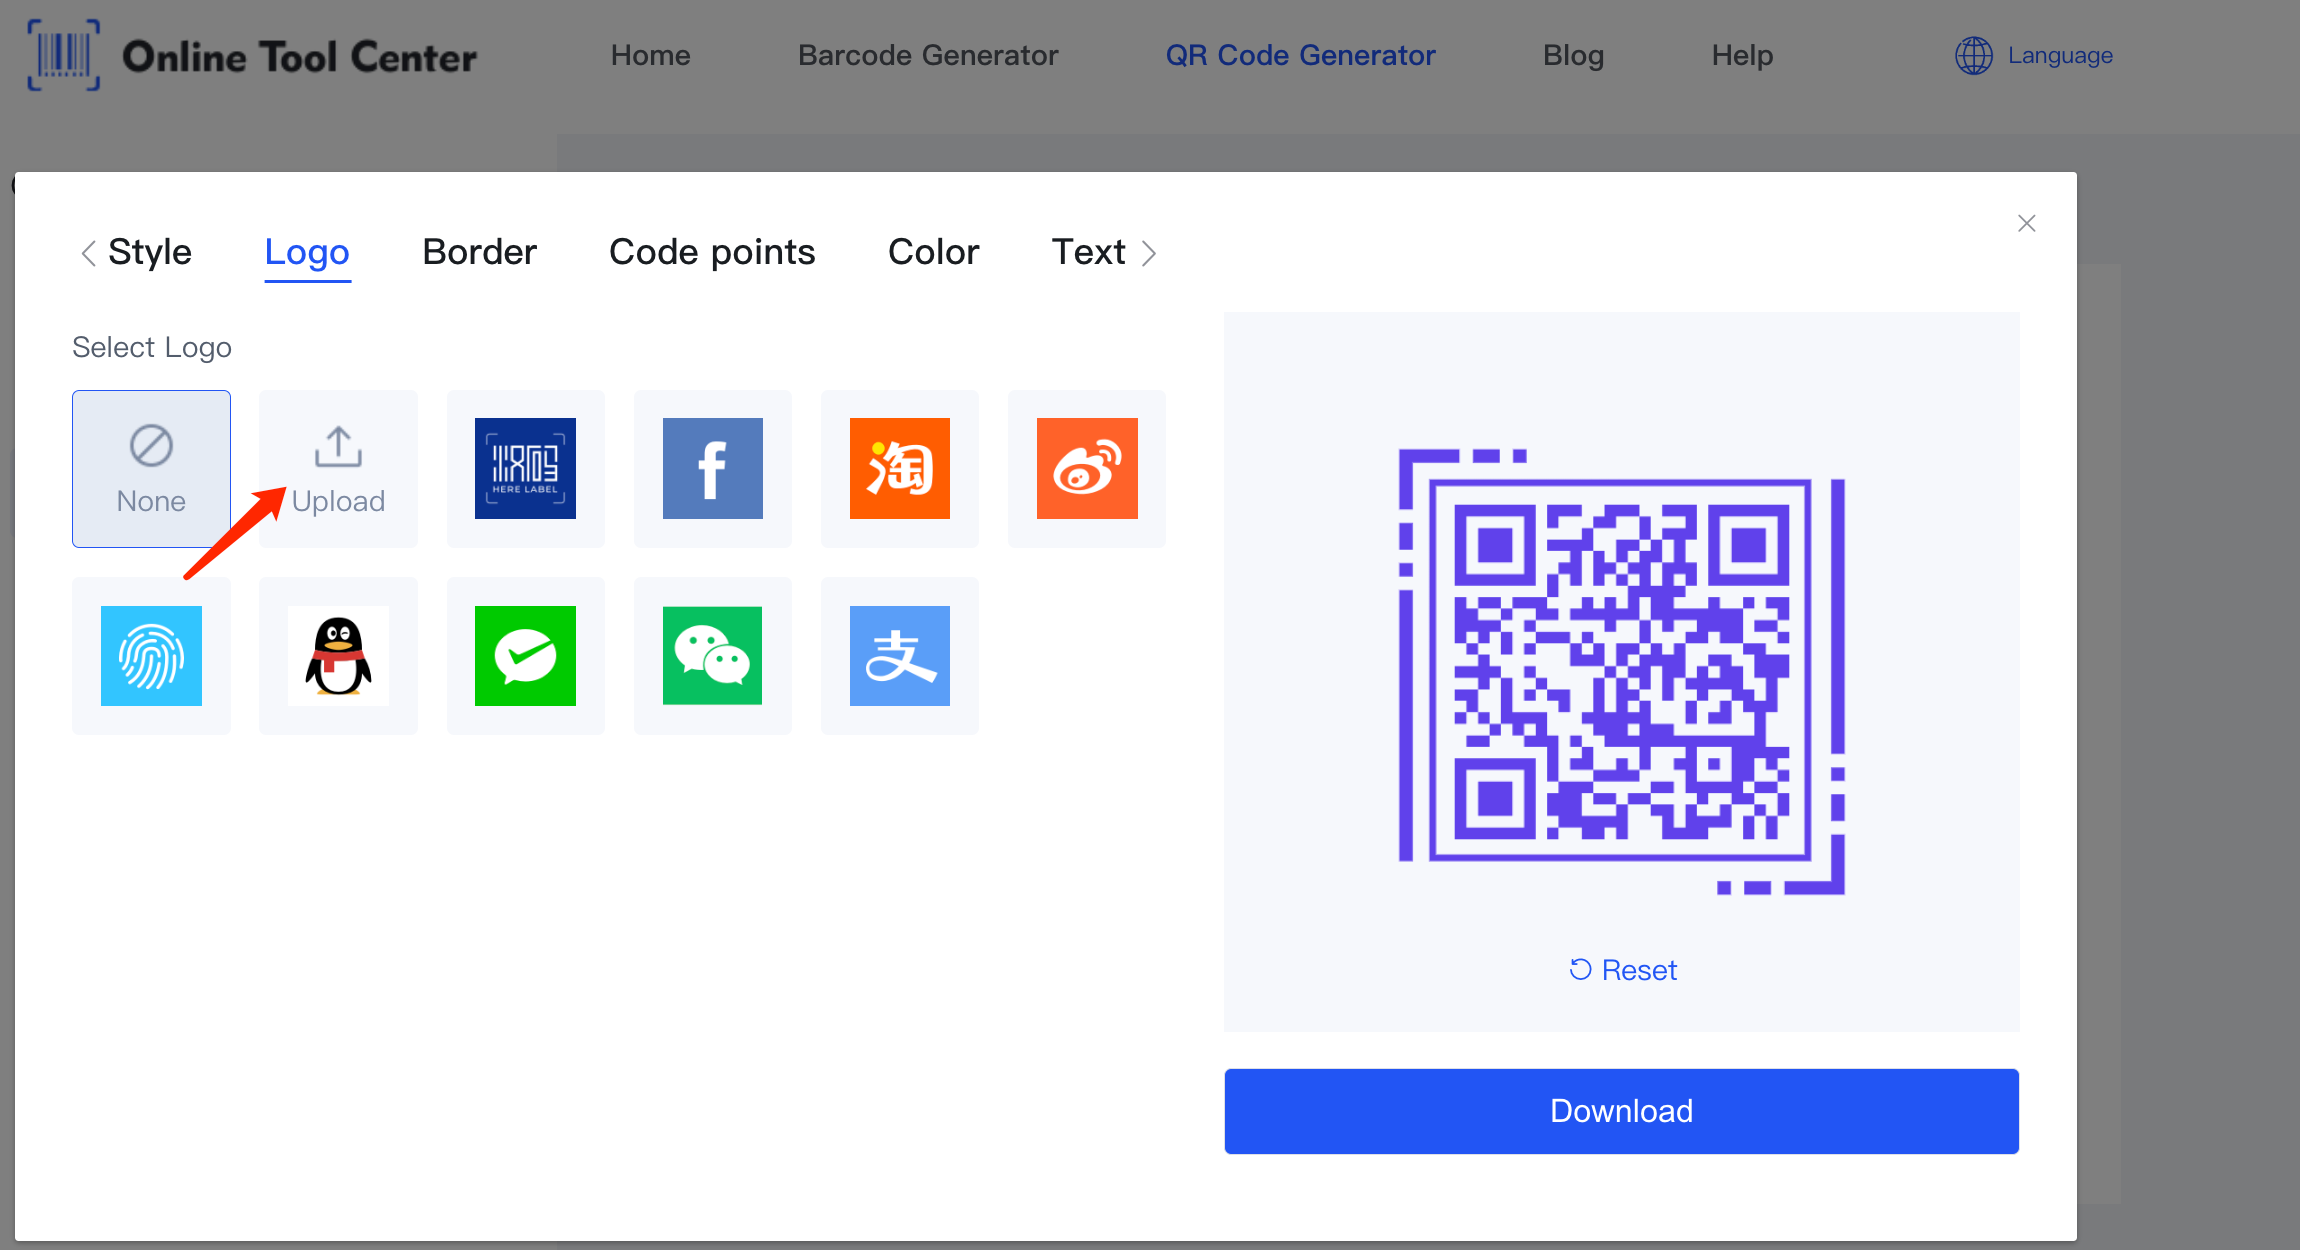Screen dimensions: 2300x1250
Task: Select the Facebook logo icon
Action: [712, 466]
